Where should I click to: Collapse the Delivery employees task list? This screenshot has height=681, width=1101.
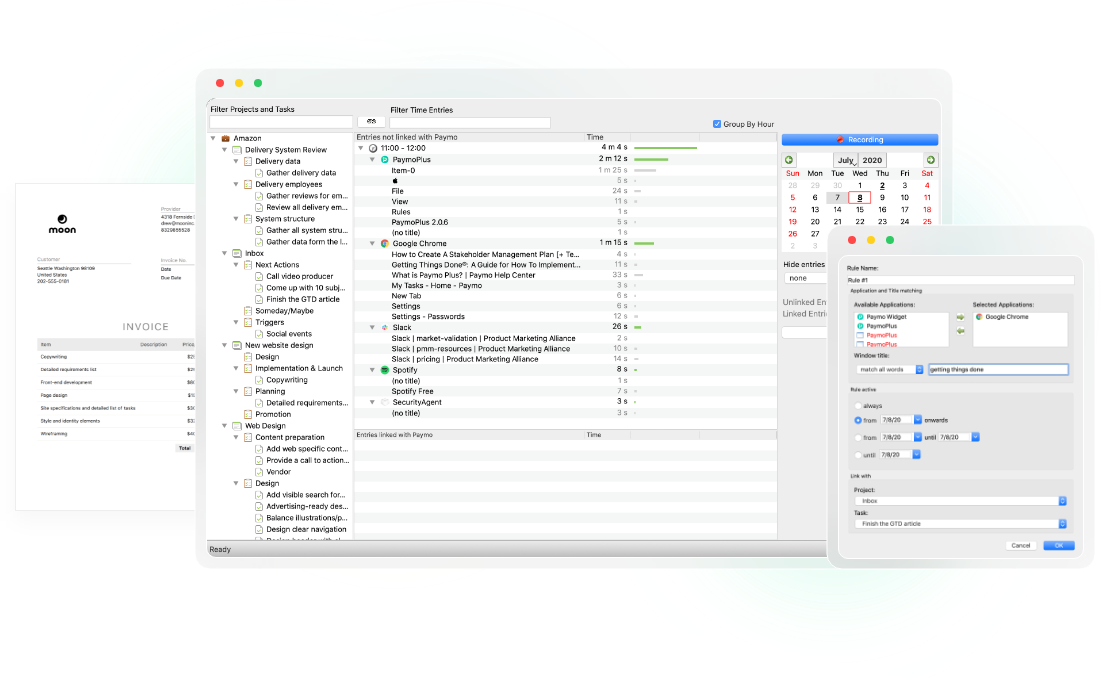[236, 185]
